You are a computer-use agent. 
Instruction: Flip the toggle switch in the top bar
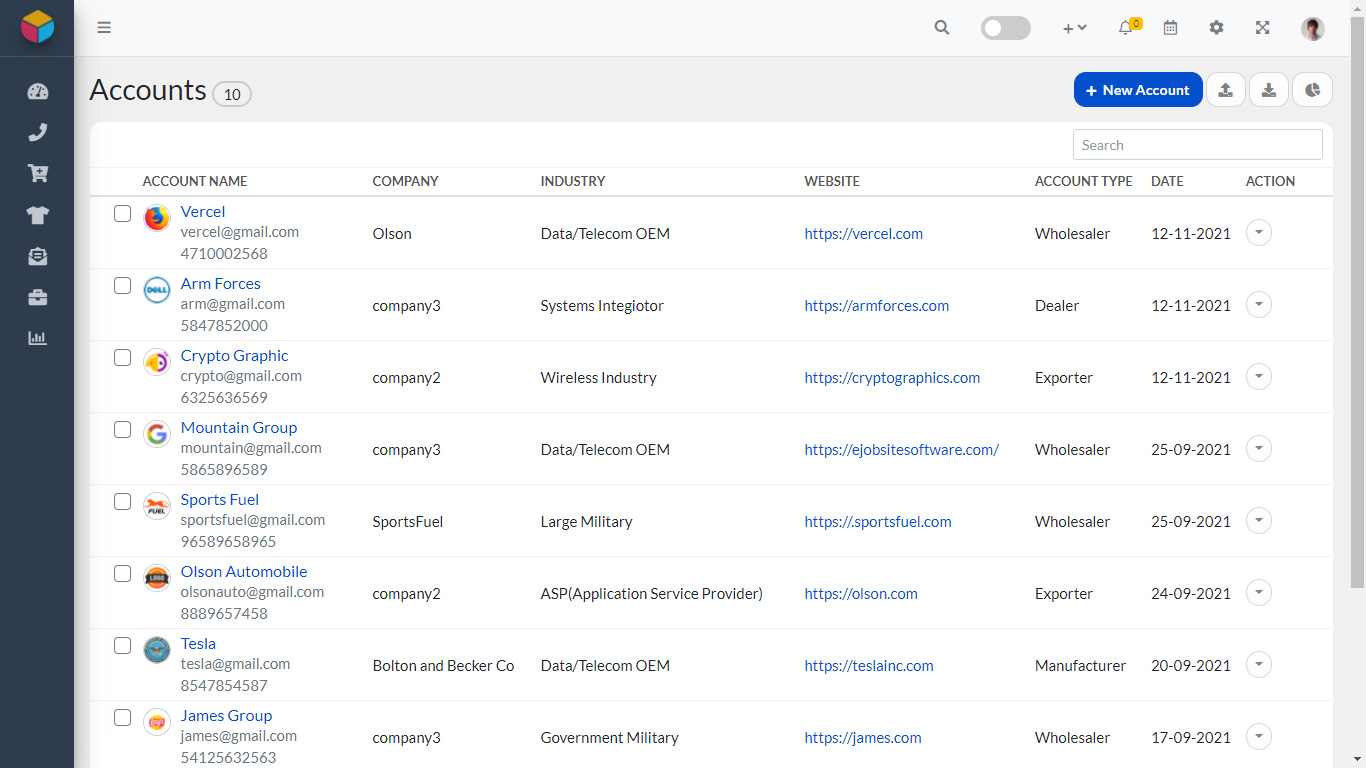tap(1006, 28)
